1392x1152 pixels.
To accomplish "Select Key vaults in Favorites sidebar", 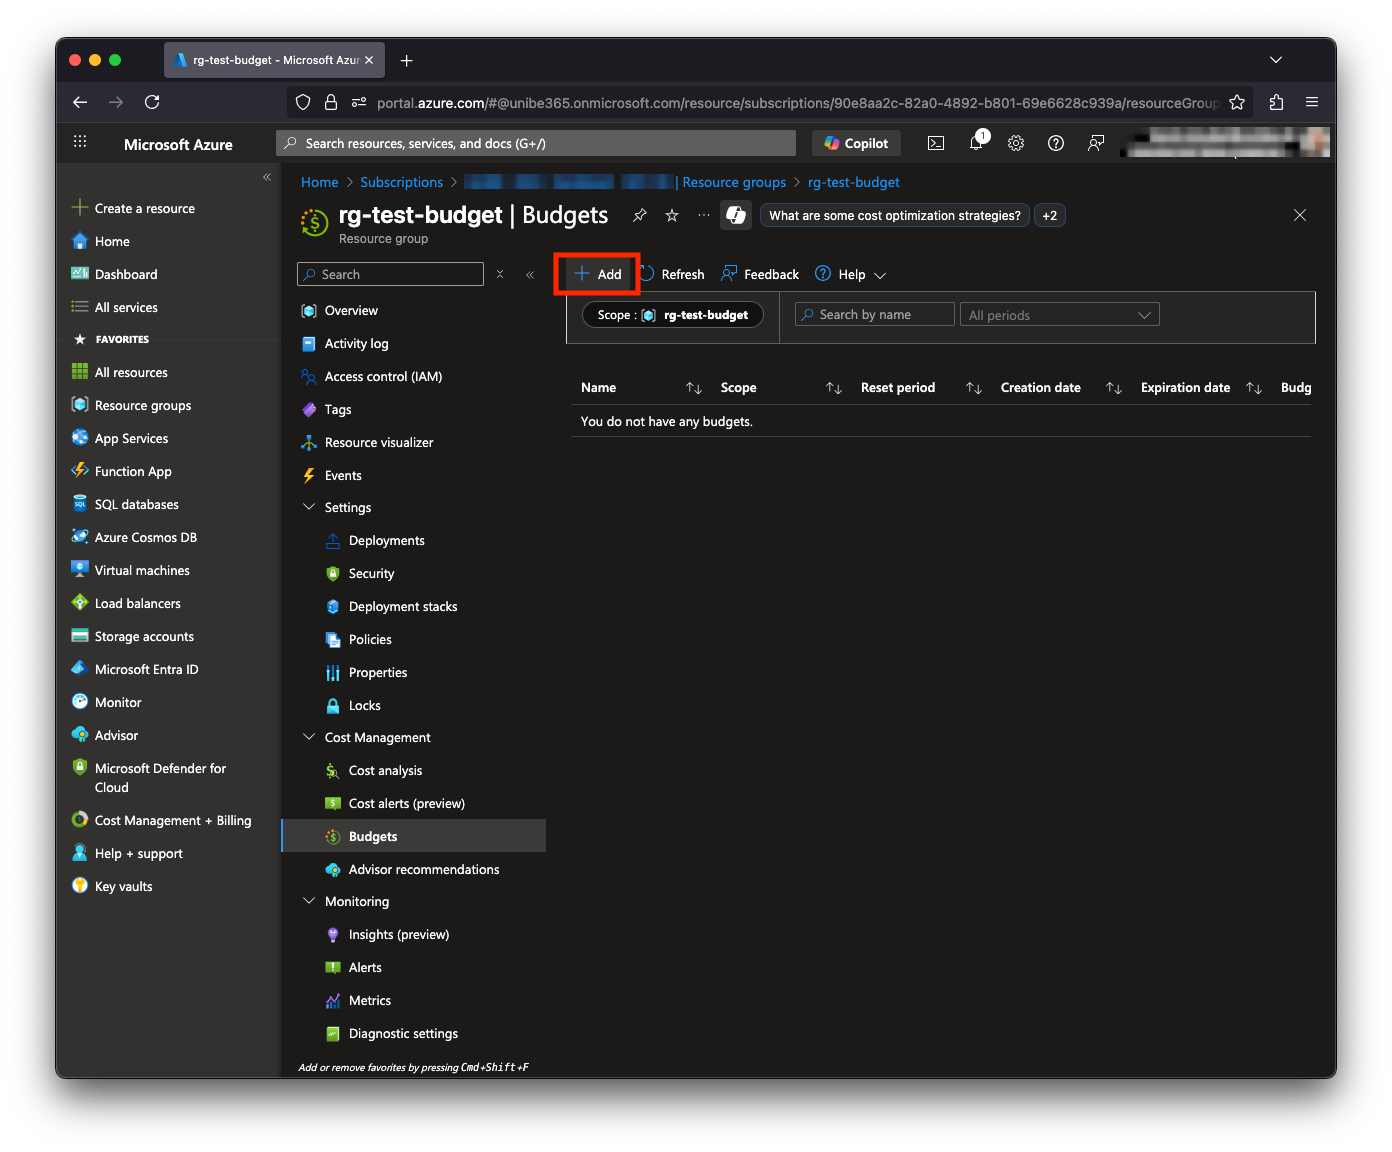I will 123,885.
